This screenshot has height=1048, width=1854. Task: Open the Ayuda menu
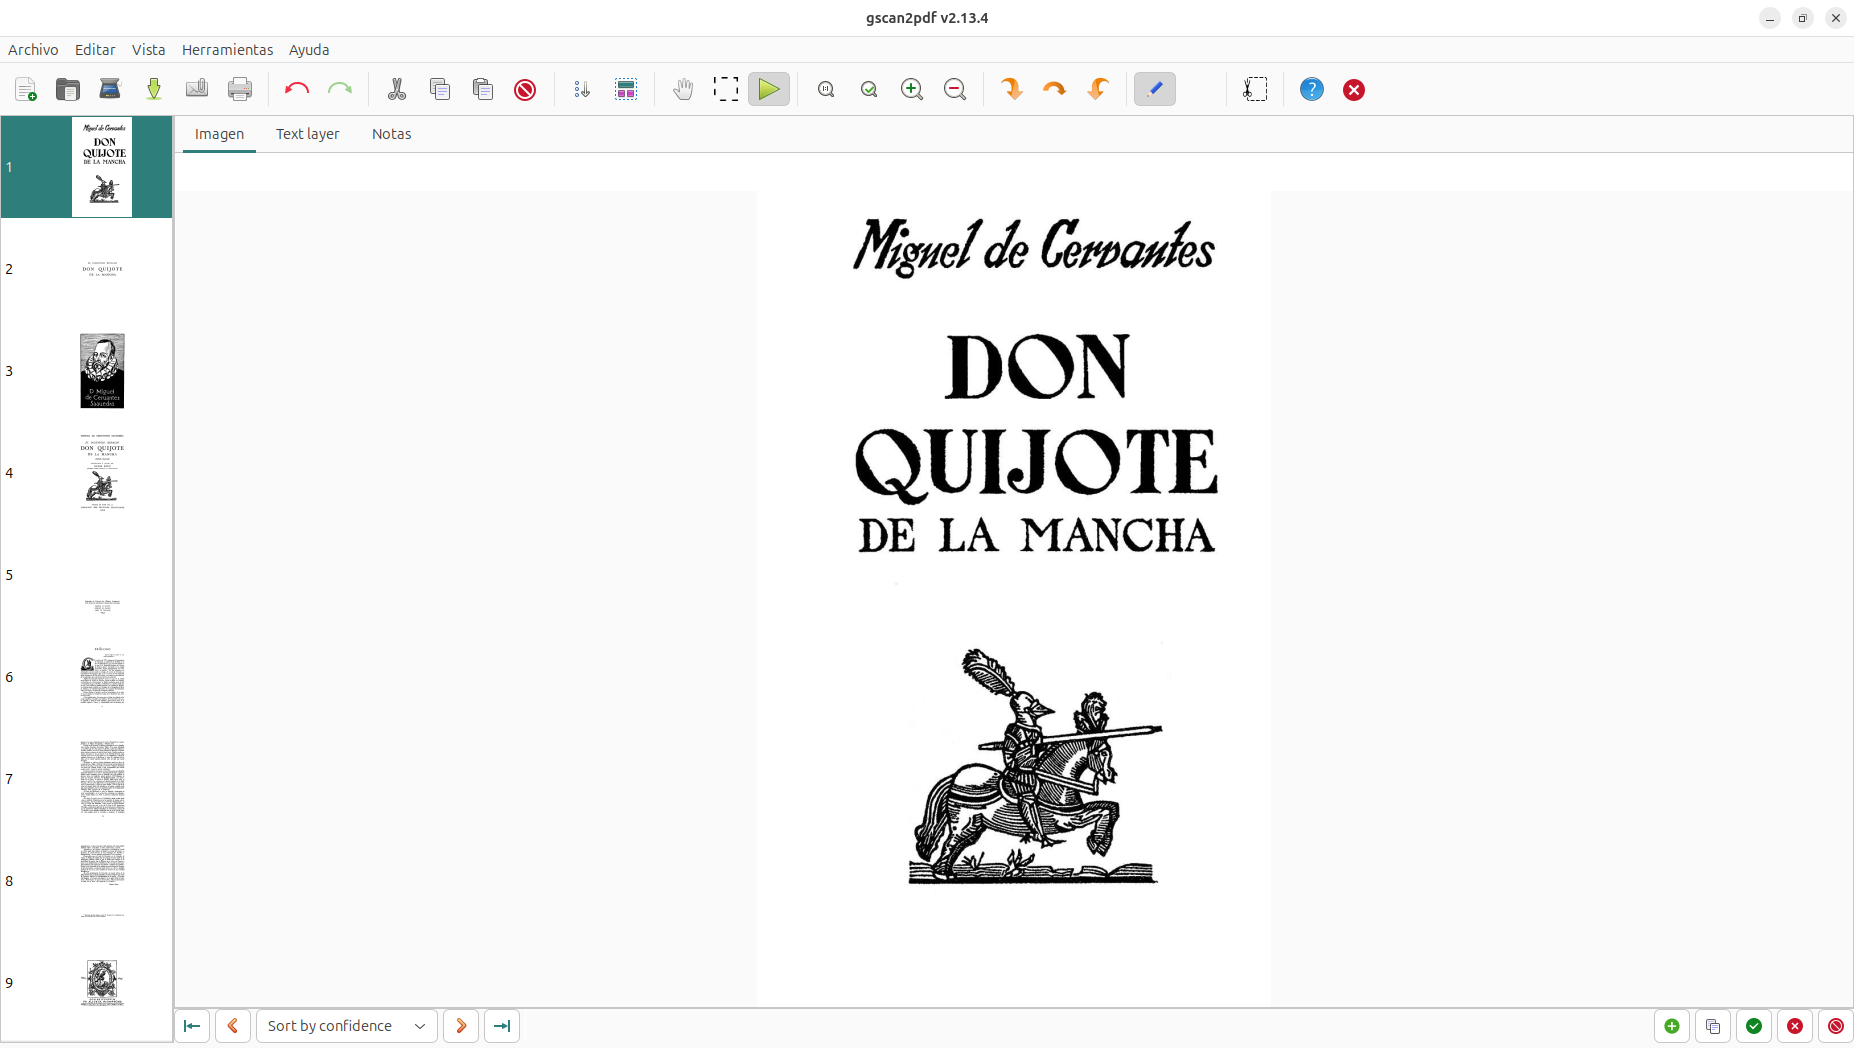click(x=309, y=50)
